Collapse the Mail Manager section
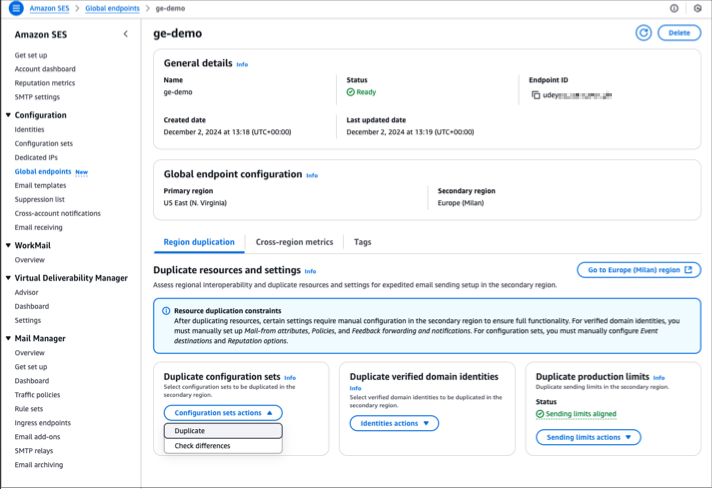Screen dimensions: 712x489 click(8, 338)
